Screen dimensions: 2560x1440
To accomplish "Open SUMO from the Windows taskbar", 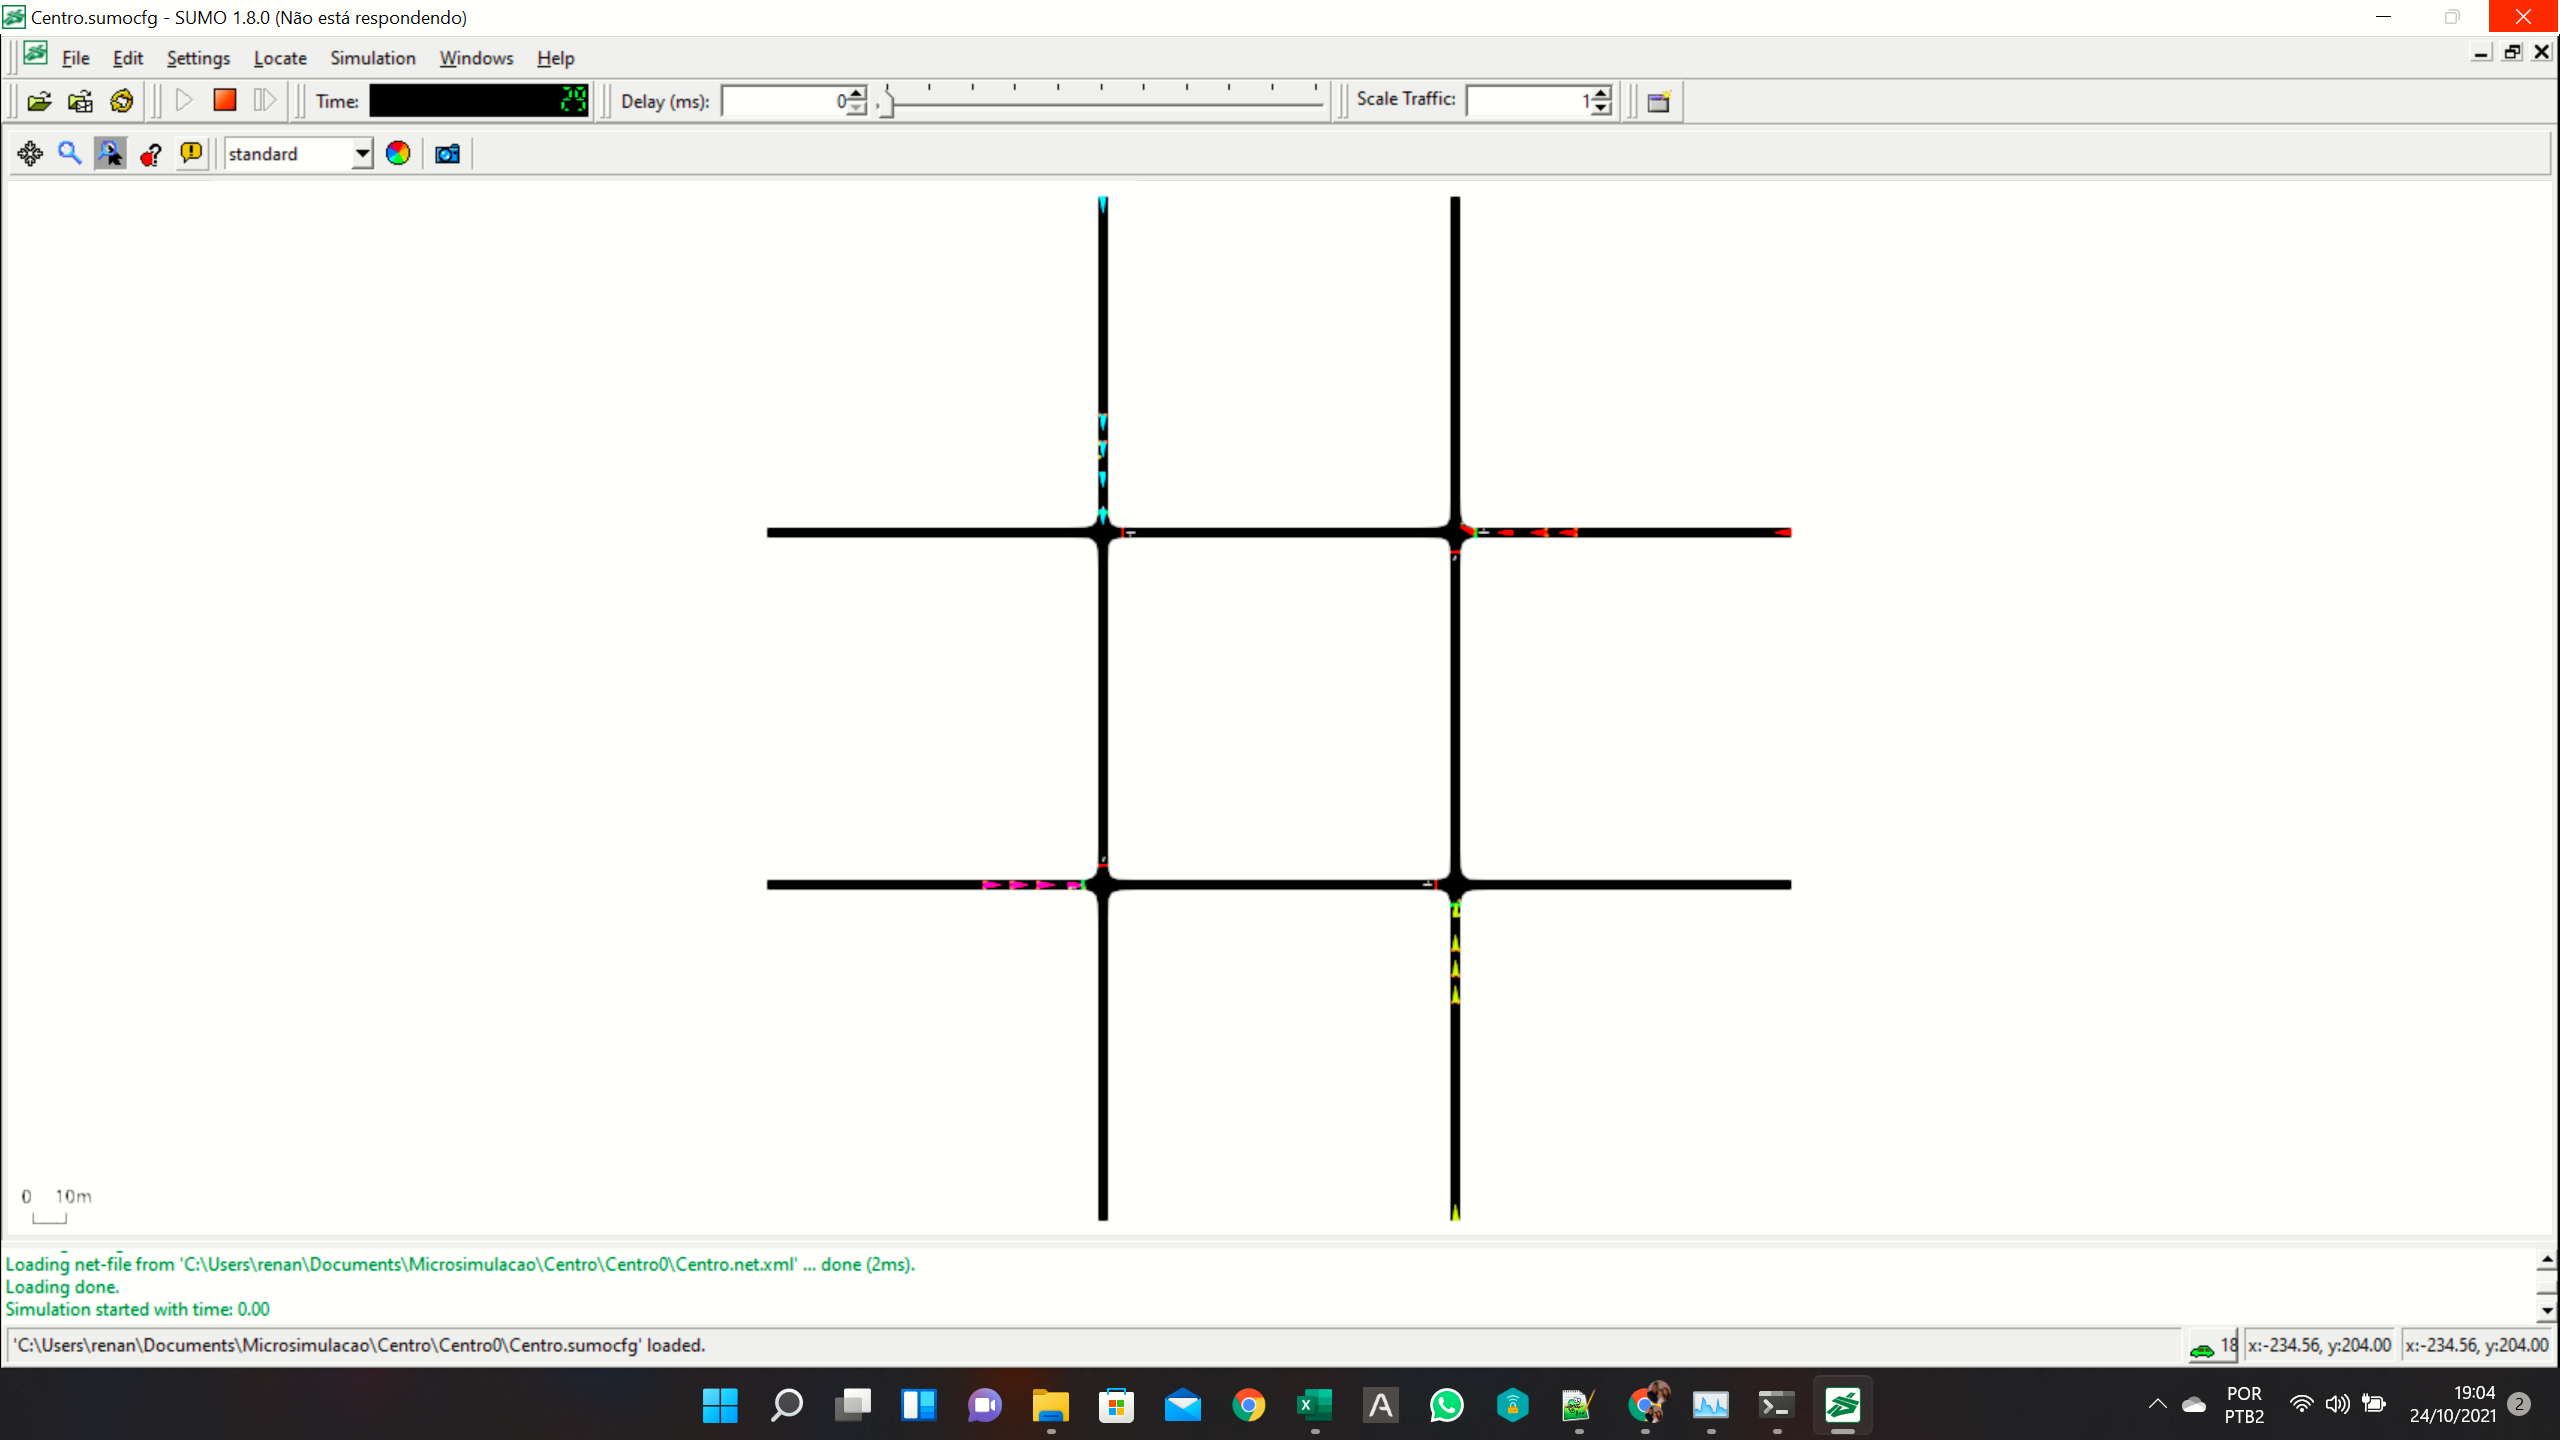I will 1844,1406.
